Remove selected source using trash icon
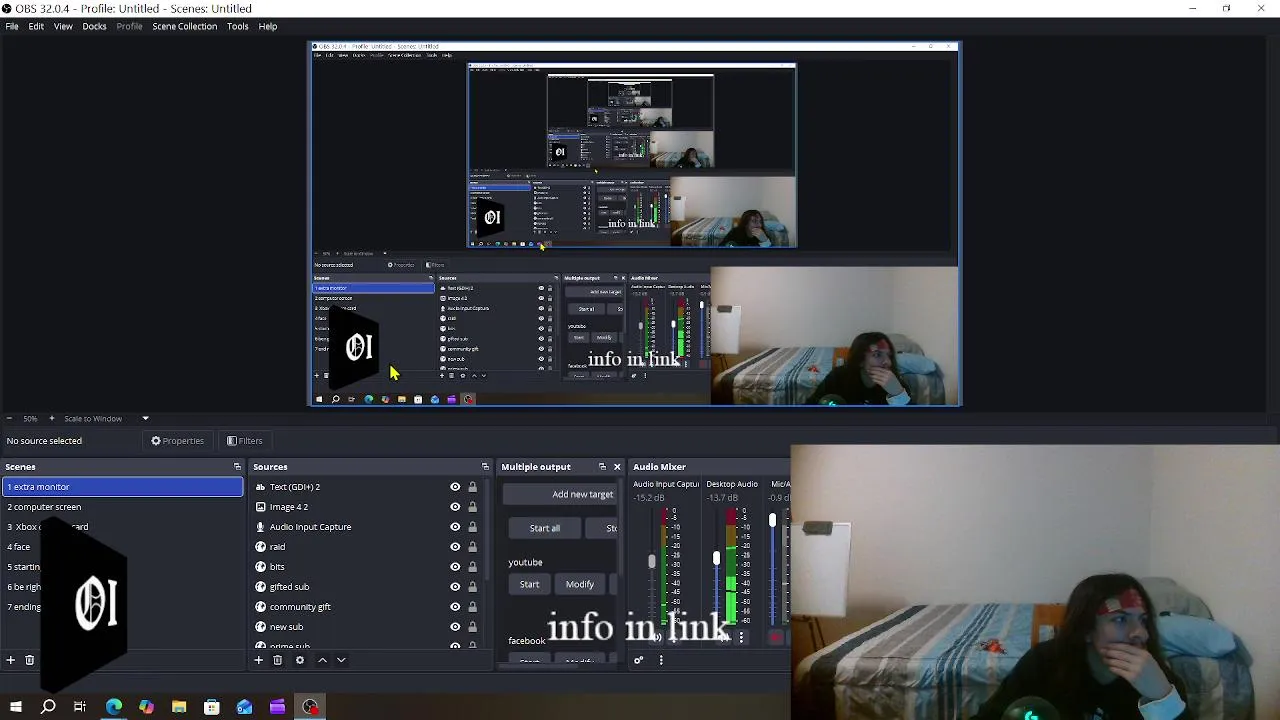 click(277, 660)
